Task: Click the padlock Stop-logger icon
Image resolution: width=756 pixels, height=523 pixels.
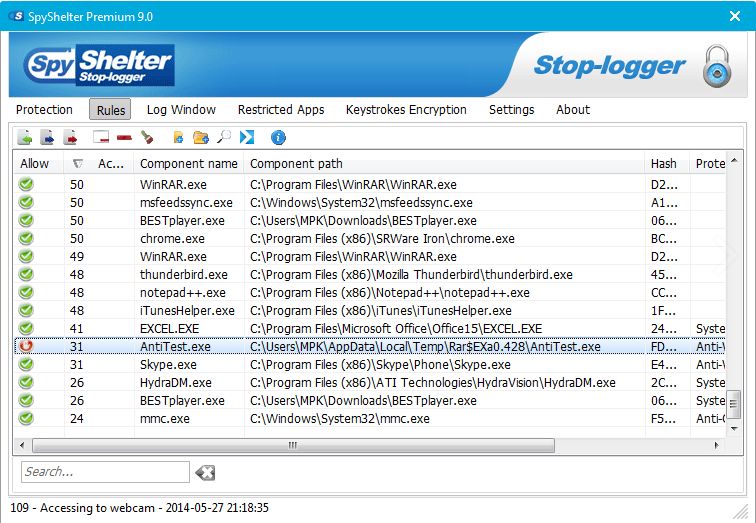Action: [716, 66]
